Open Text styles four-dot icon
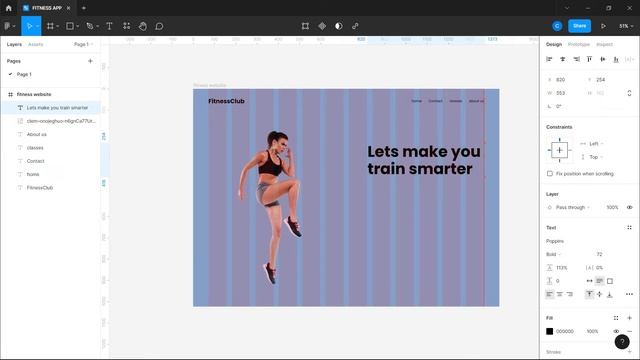Viewport: 640px width, 360px height. tap(629, 228)
